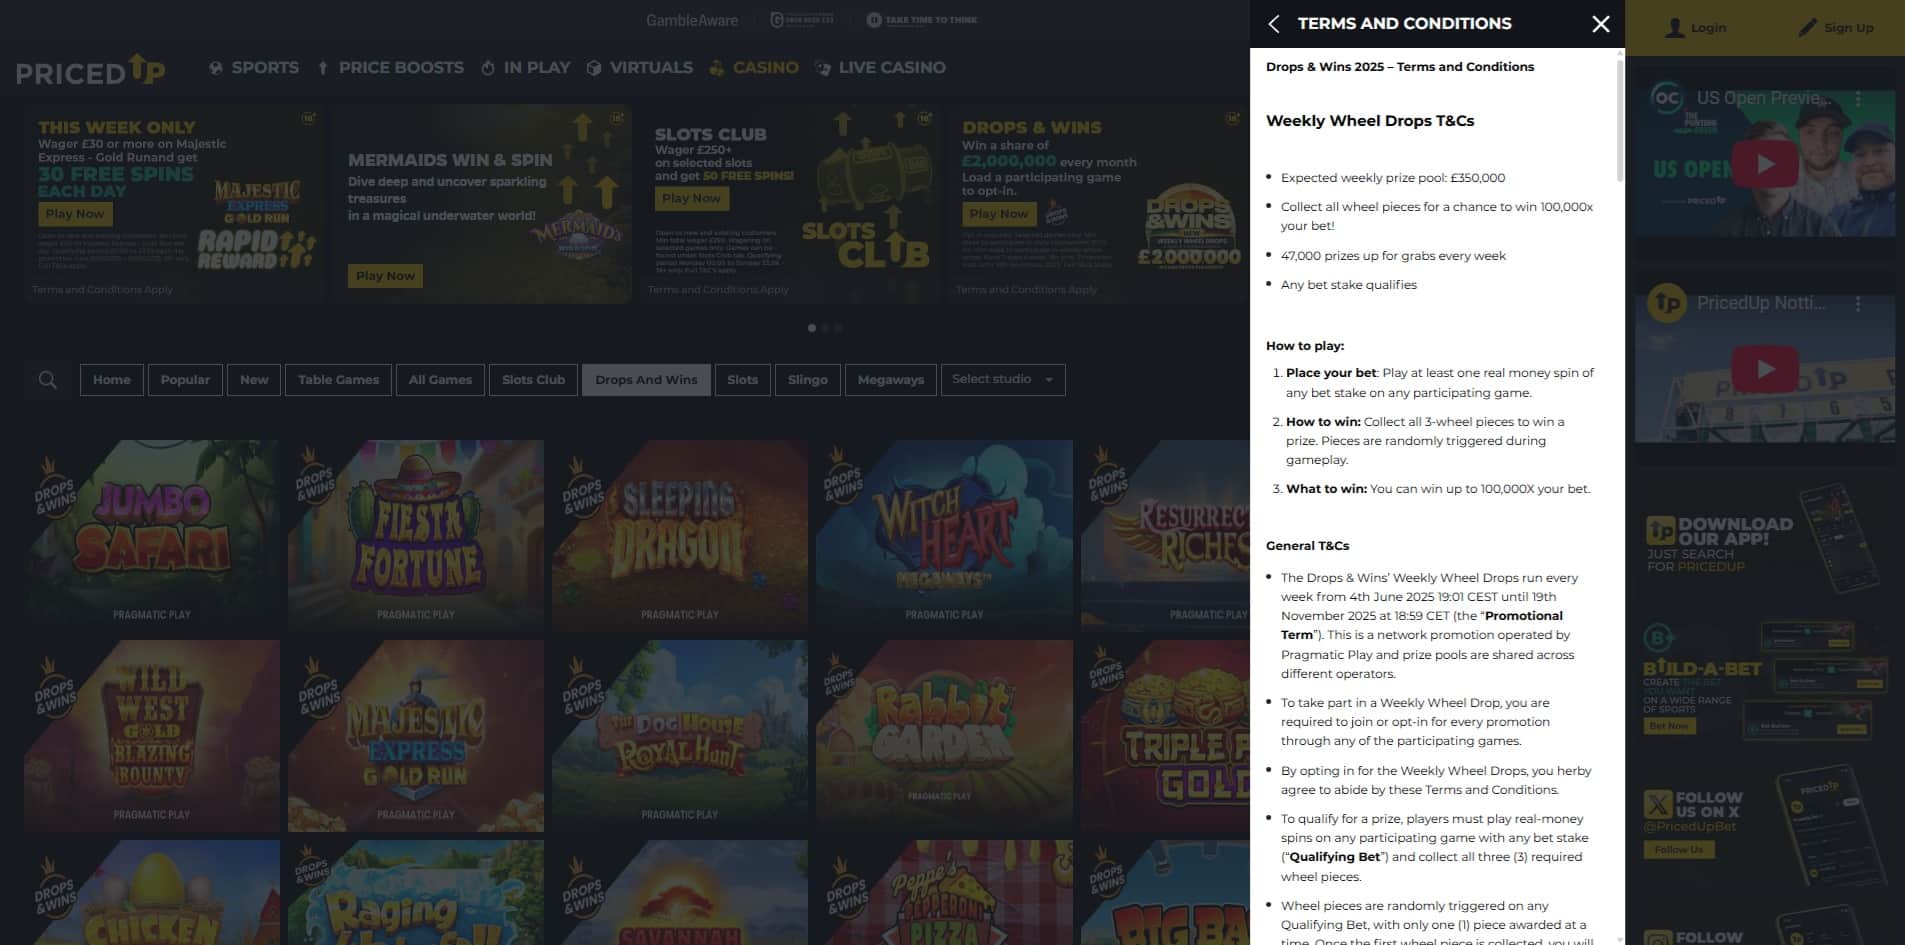
Task: Open options menu on PricedUp Notti video
Action: tap(1858, 303)
